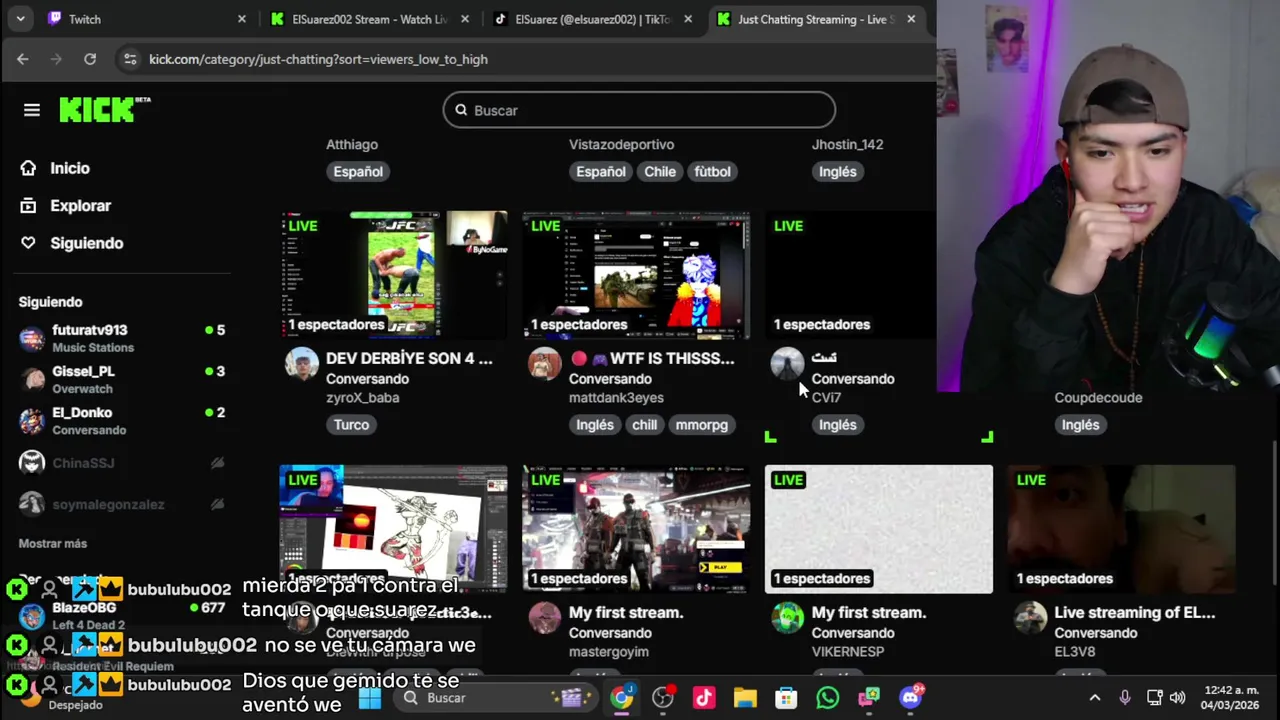1280x720 pixels.
Task: Click the microphone tray icon
Action: (x=1125, y=698)
